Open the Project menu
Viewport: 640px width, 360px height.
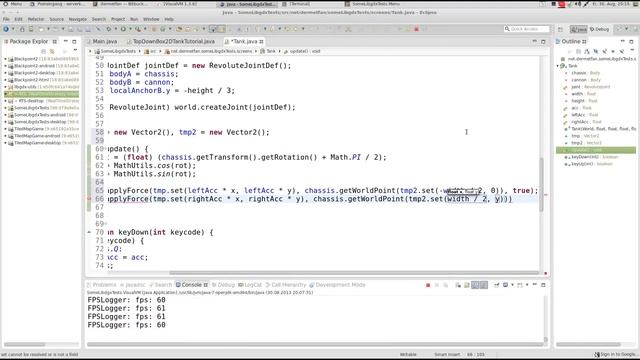tap(118, 19)
